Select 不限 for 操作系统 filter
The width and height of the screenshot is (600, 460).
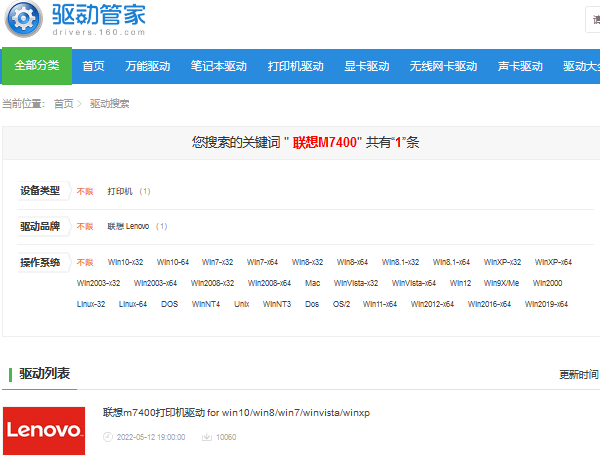pos(85,263)
